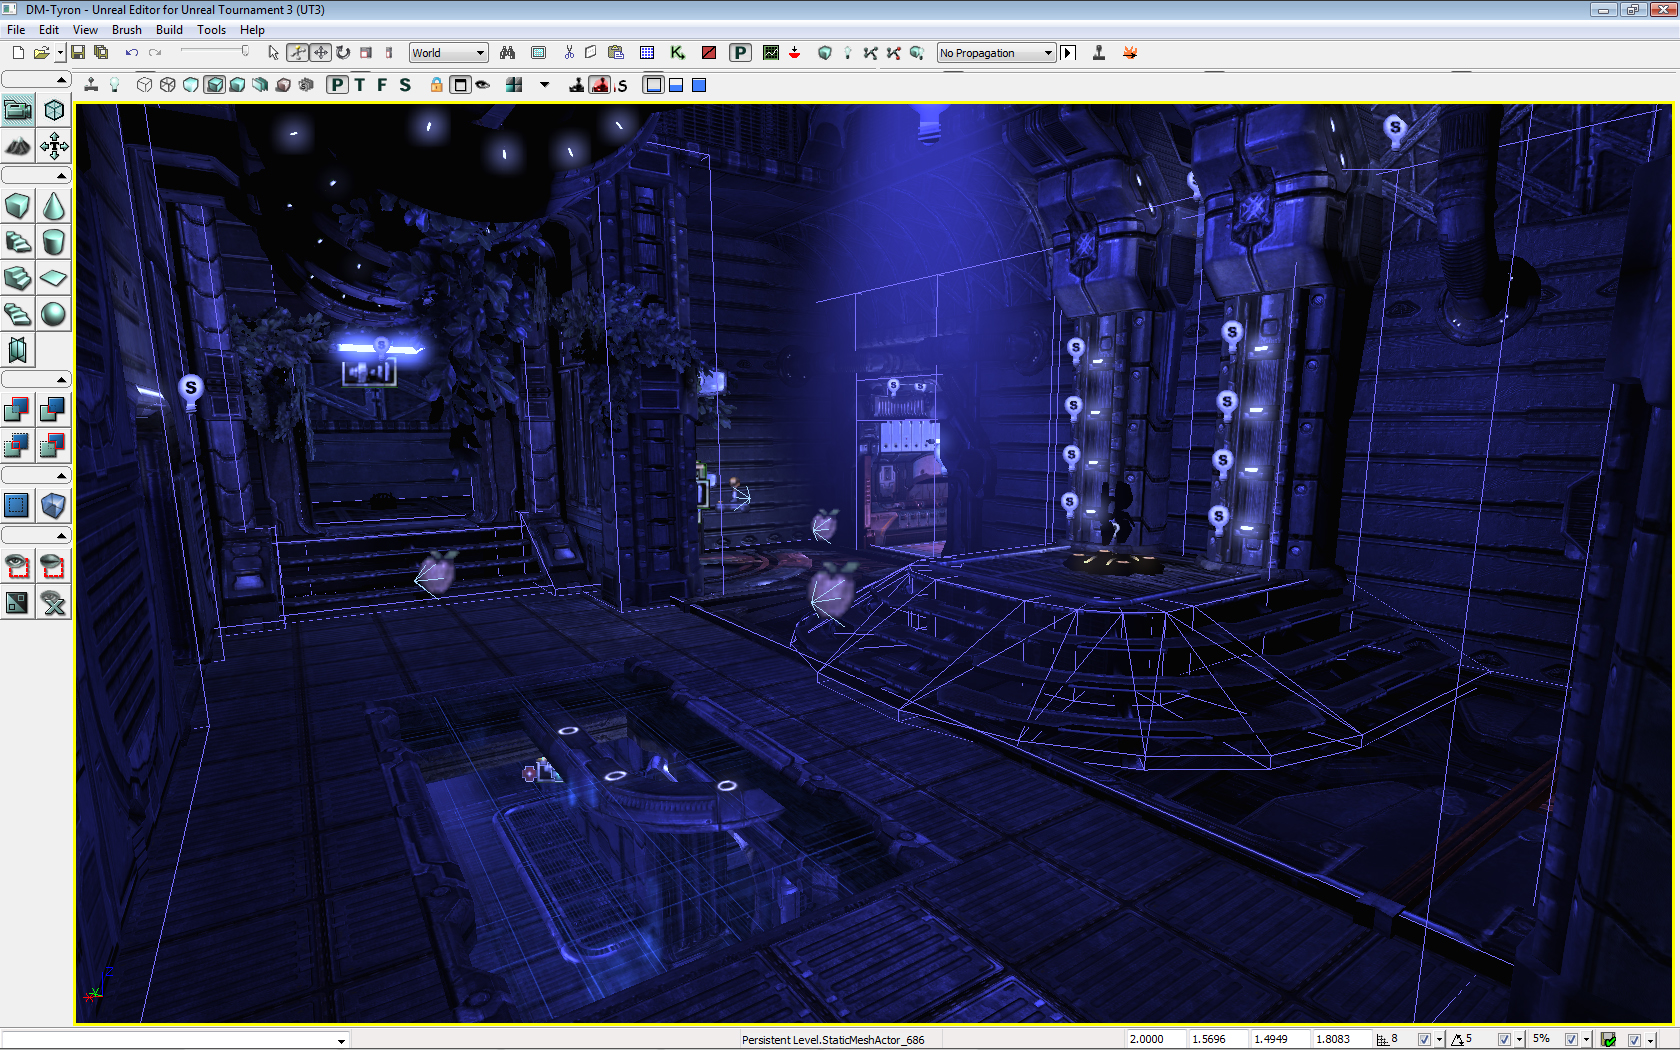Select the rotation widget mode

click(343, 53)
